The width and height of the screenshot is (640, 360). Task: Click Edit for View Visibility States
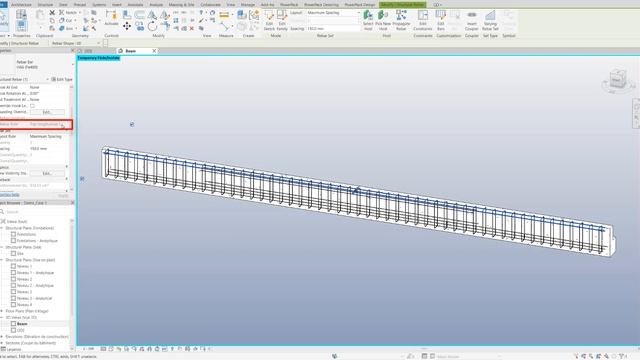pos(47,173)
